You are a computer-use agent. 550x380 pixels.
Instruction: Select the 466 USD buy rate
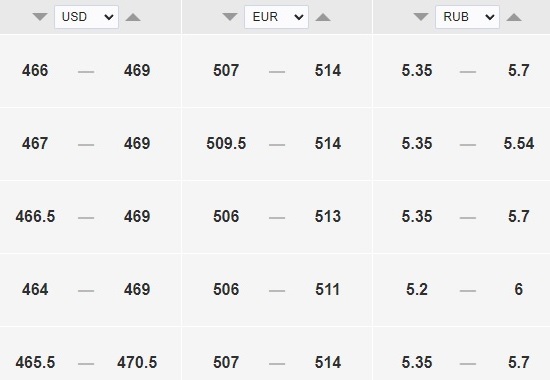[35, 71]
